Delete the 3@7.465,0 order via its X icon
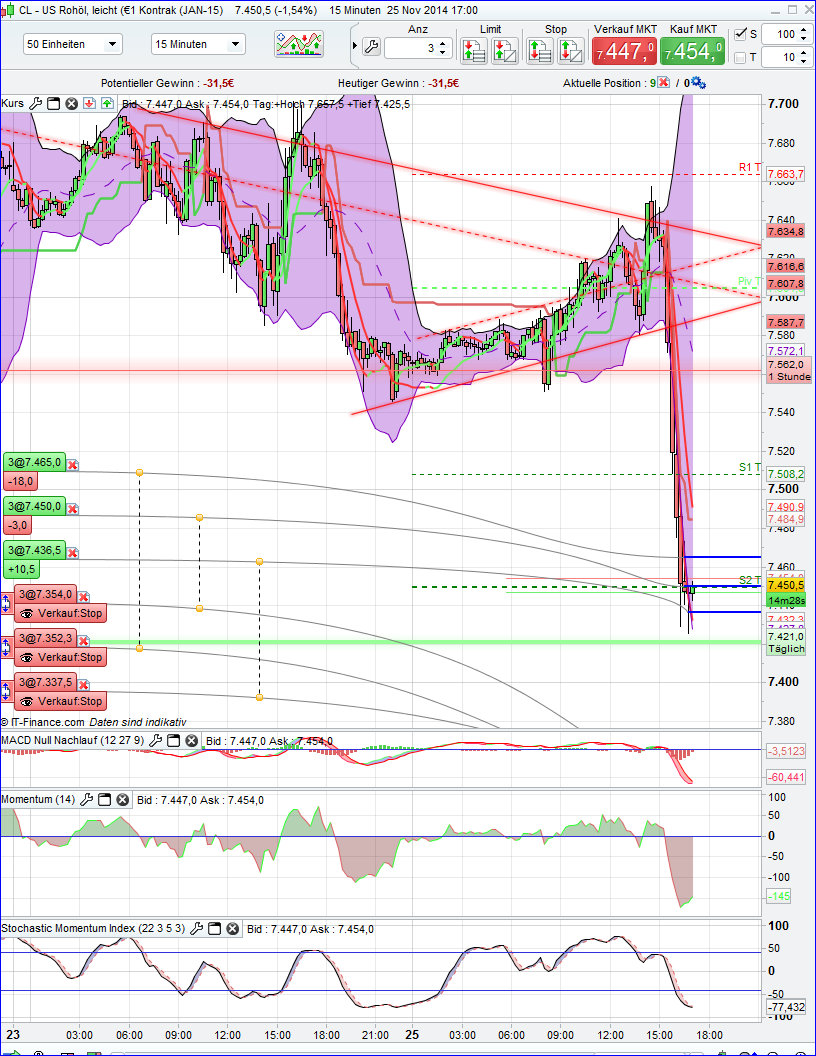The width and height of the screenshot is (816, 1056). click(72, 465)
